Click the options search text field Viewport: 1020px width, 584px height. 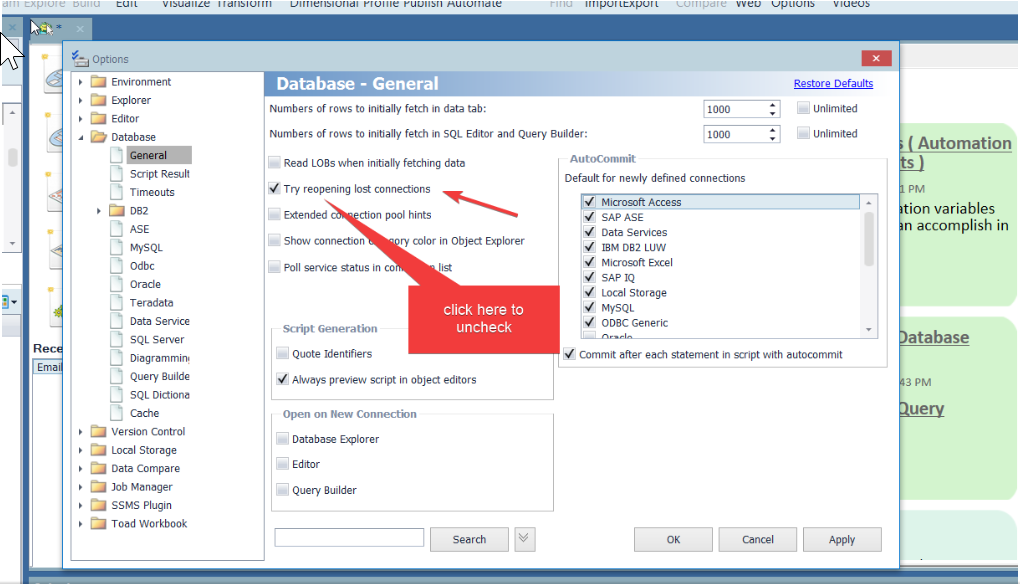click(x=349, y=538)
